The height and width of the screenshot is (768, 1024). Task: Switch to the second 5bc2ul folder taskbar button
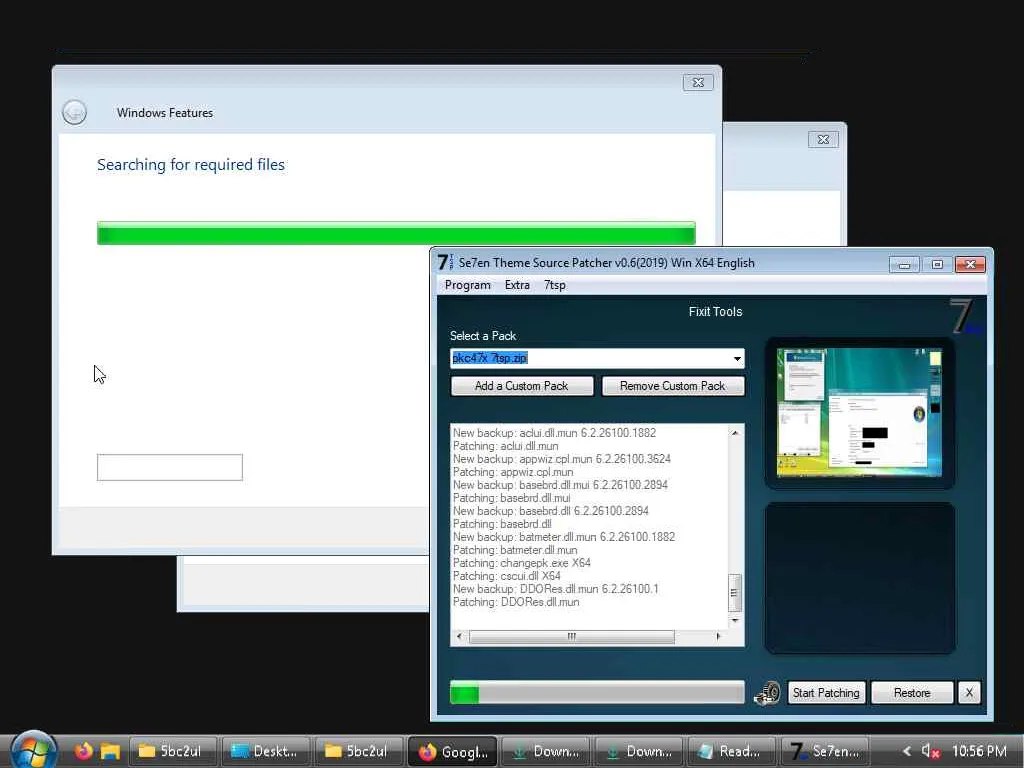[359, 751]
